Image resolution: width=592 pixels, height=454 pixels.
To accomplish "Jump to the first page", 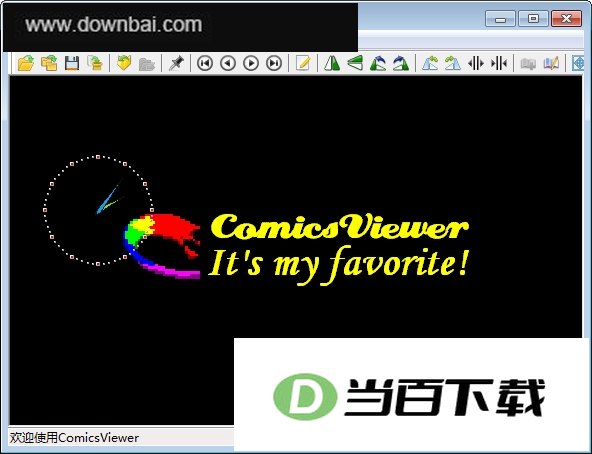I will click(205, 63).
